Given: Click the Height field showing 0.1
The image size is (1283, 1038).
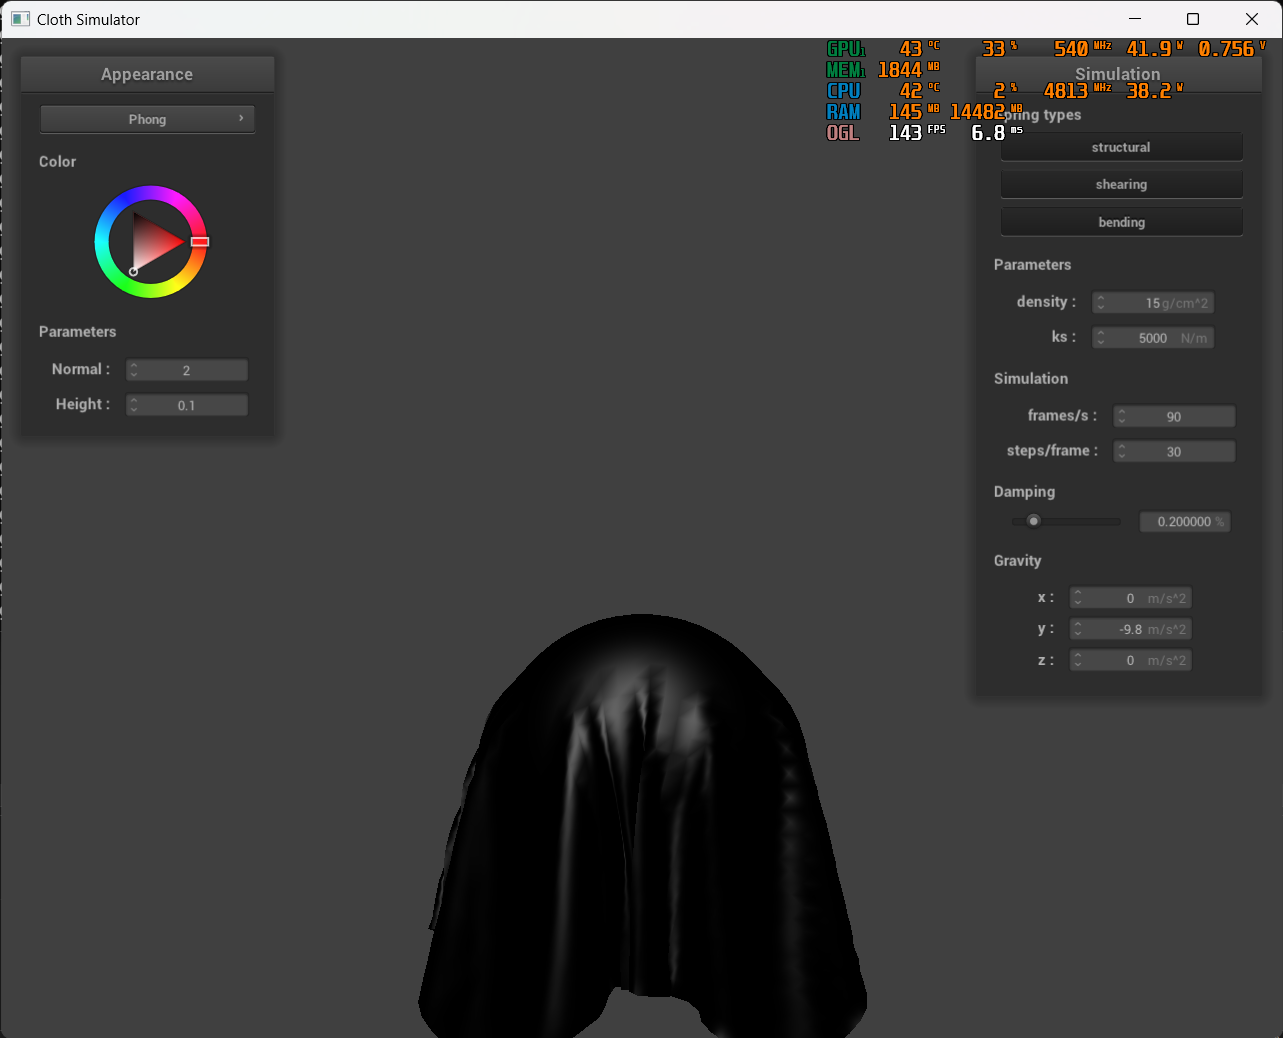Looking at the screenshot, I should 187,405.
